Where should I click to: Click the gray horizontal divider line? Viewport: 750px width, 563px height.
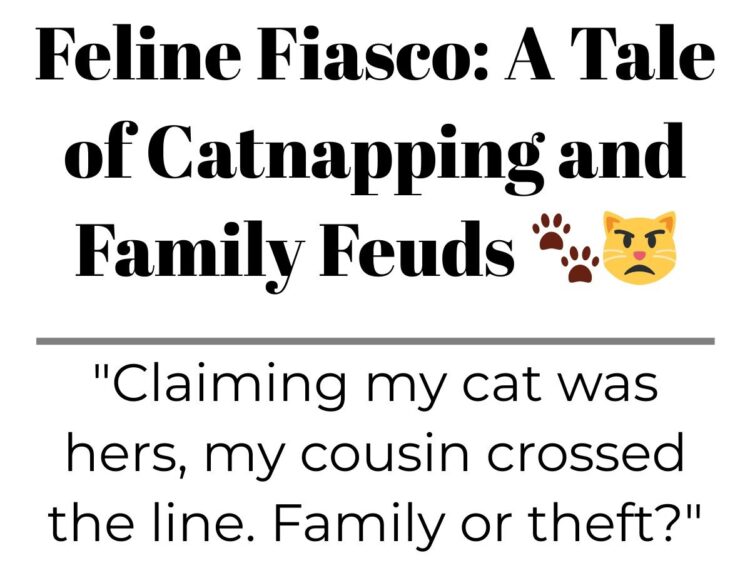click(375, 341)
